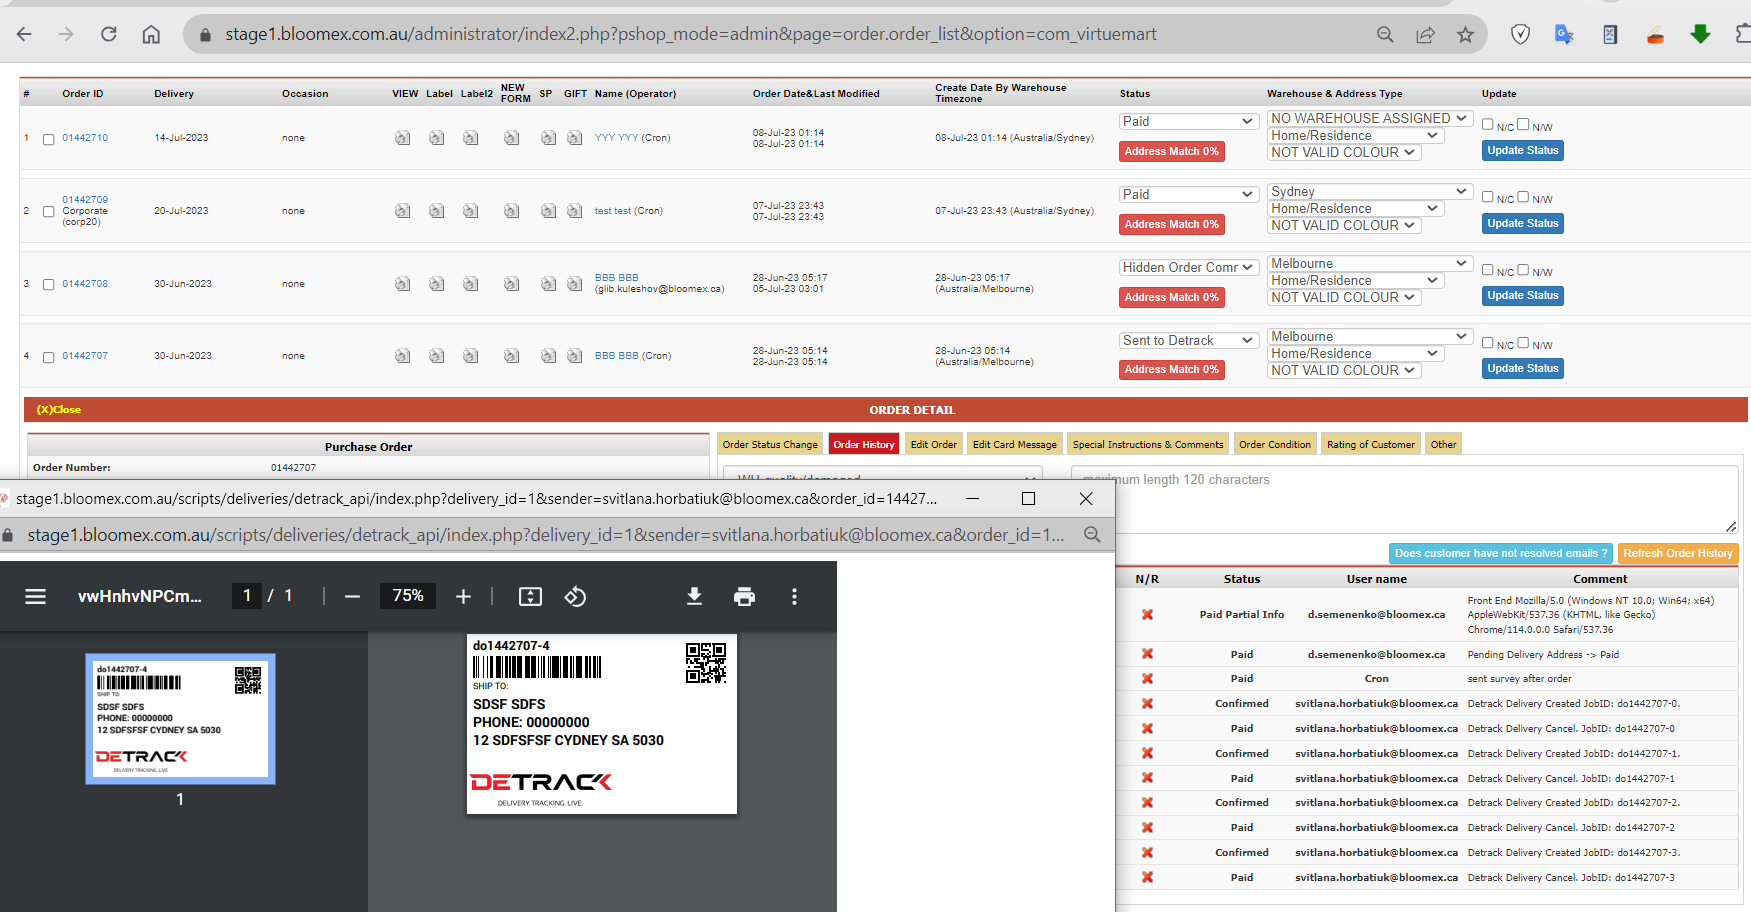Zoom in on the PDF viewer
The image size is (1751, 912).
point(463,596)
